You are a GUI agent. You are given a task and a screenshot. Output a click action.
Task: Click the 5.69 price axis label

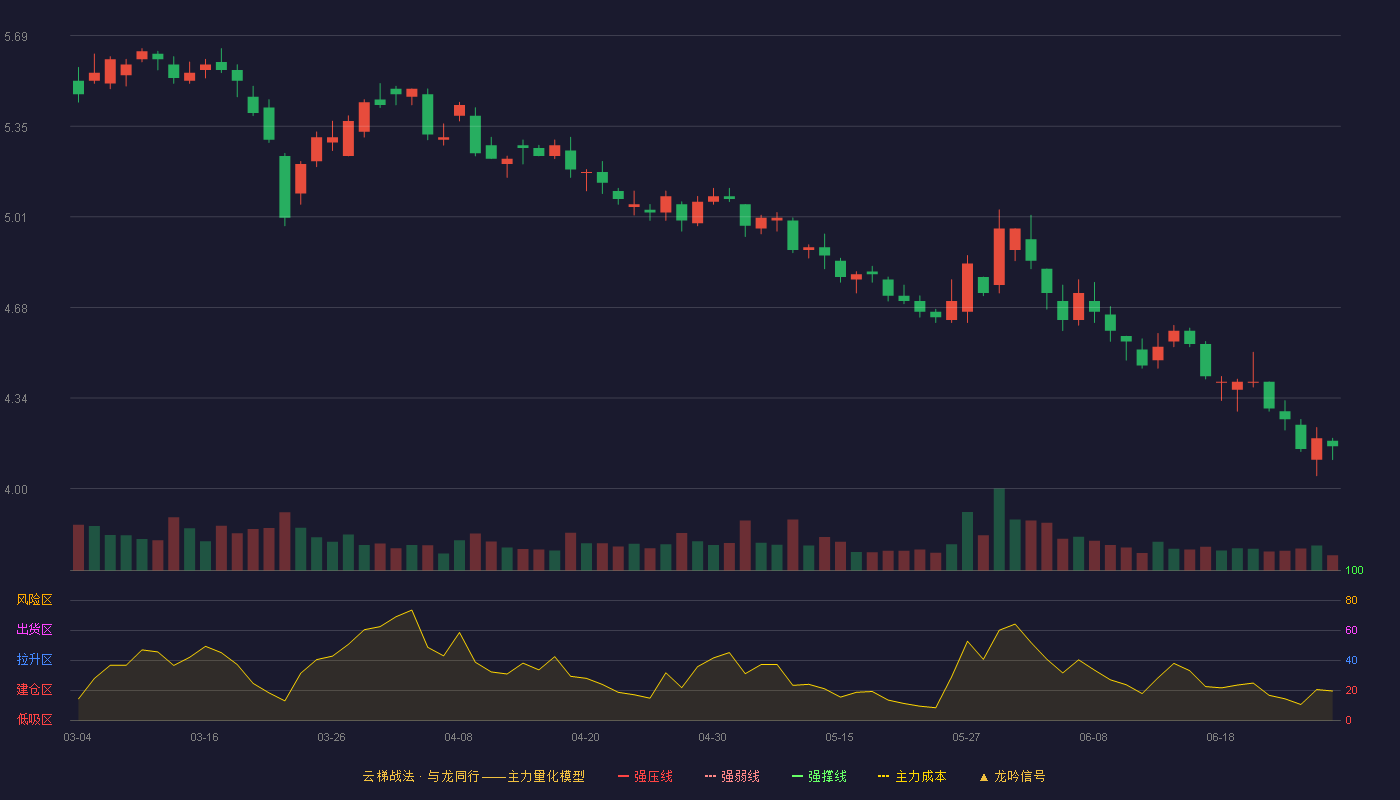16,37
